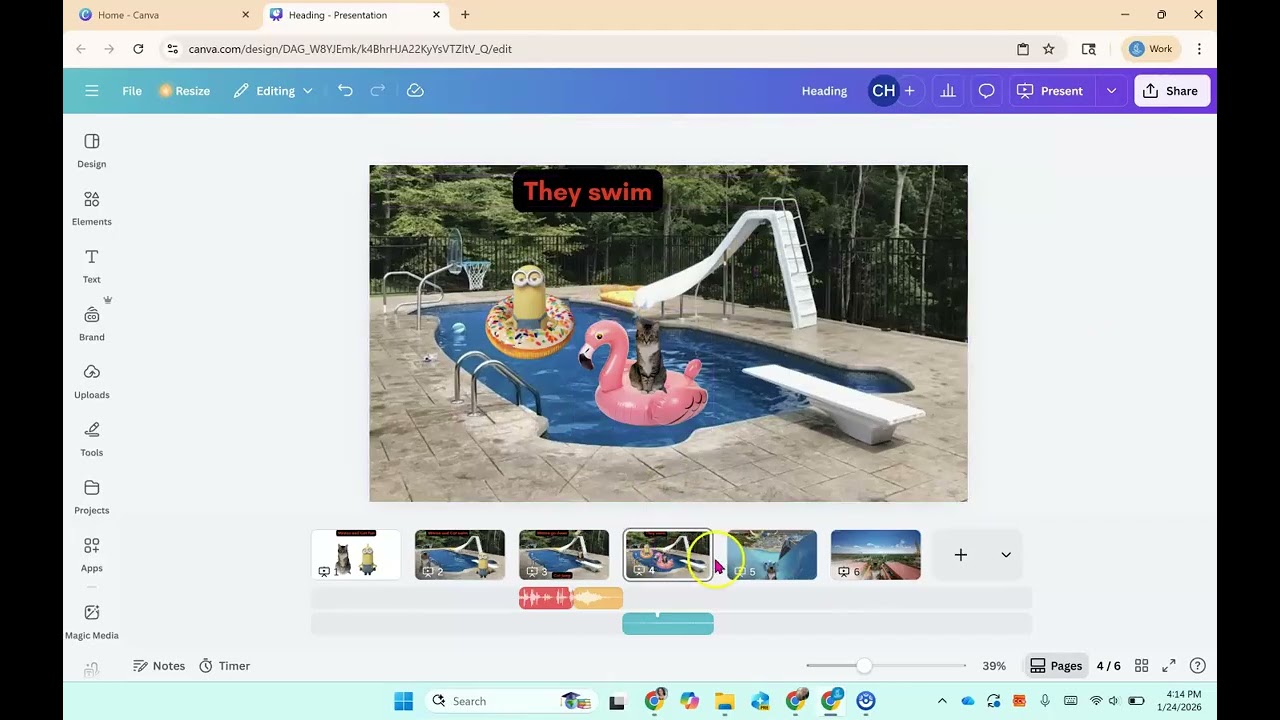Select the Text tool in sidebar
Image resolution: width=1280 pixels, height=720 pixels.
click(x=92, y=266)
